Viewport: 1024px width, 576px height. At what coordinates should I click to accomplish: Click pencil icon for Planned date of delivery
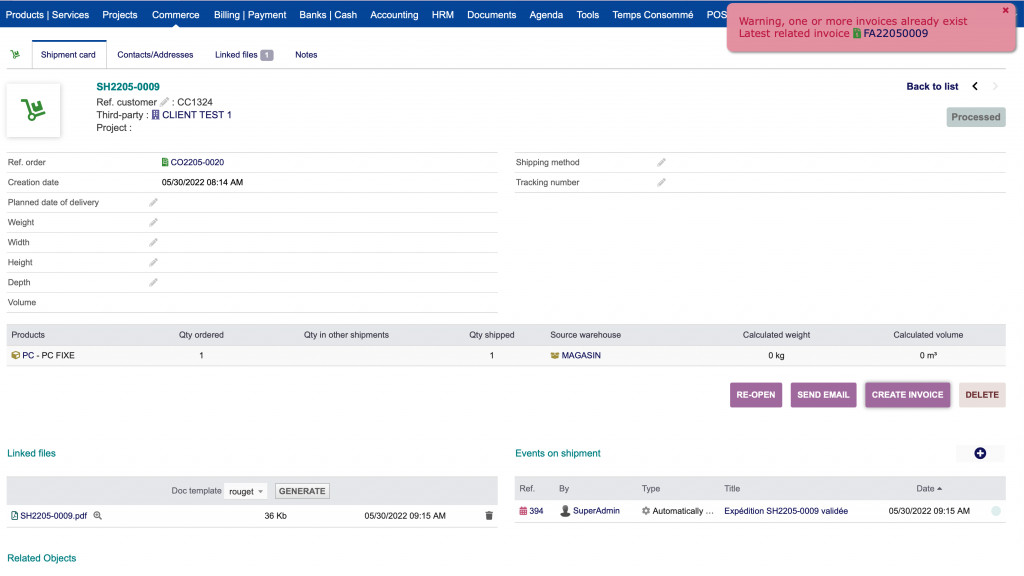click(153, 202)
